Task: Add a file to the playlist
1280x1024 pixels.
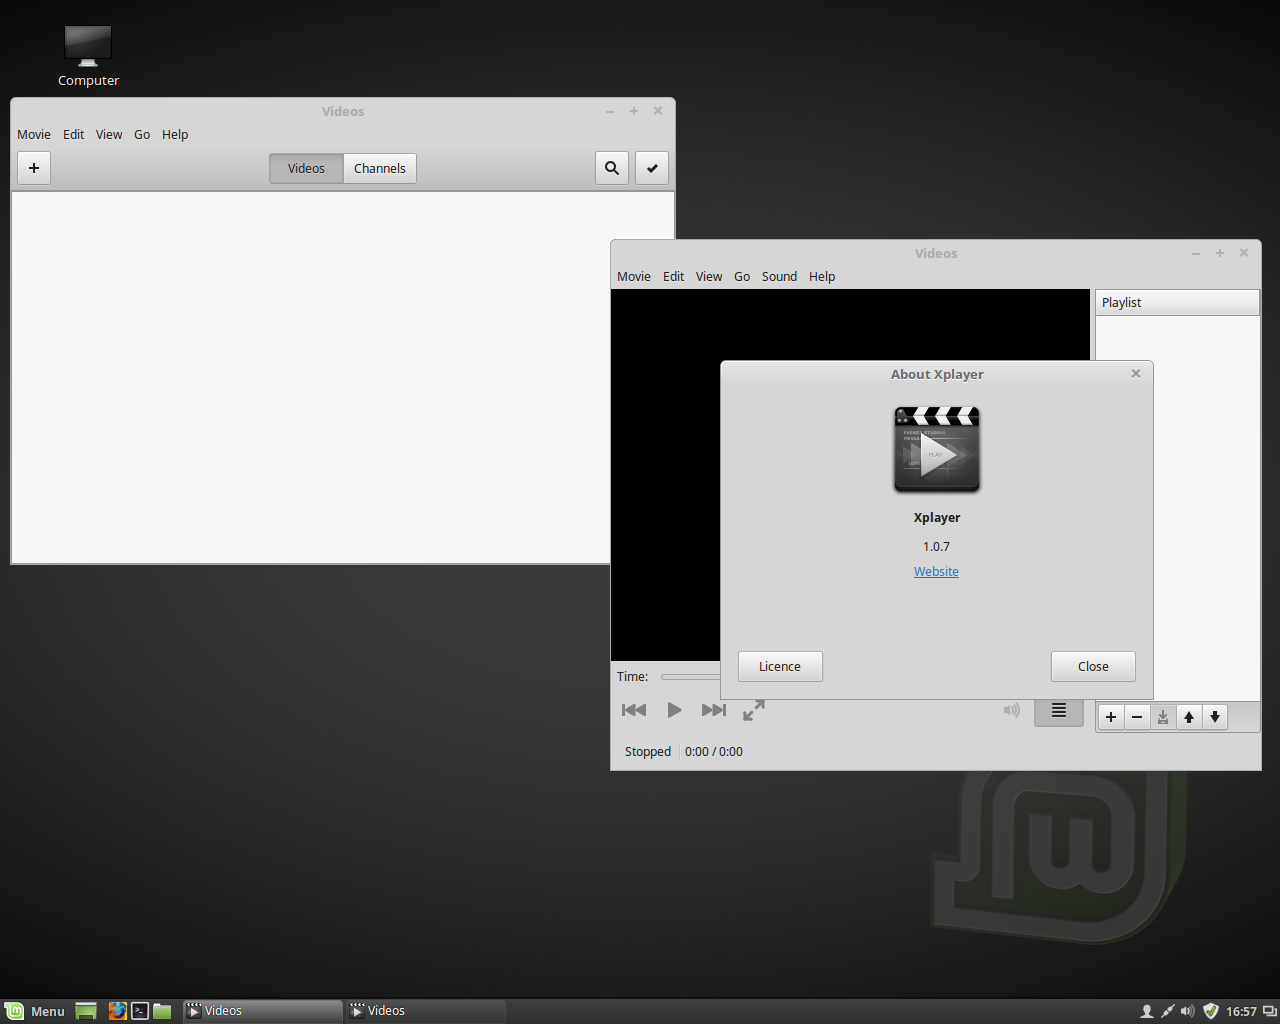Action: [x=1111, y=717]
